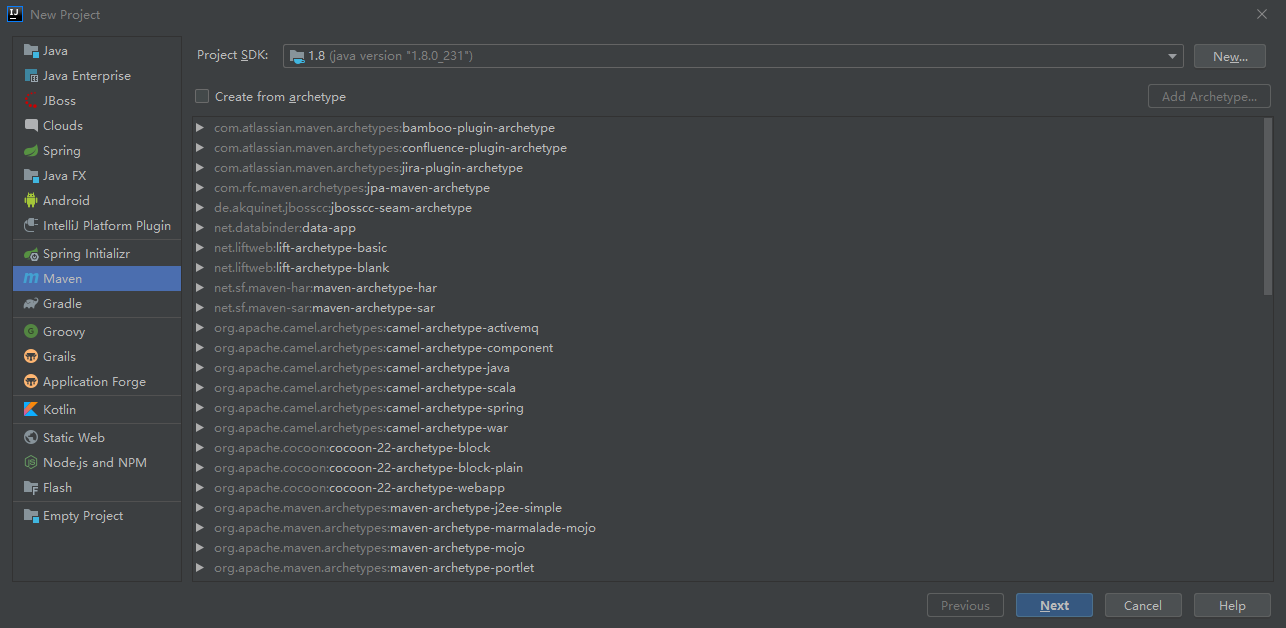Click the Node.js and NPM icon
This screenshot has width=1286, height=628.
click(x=31, y=463)
